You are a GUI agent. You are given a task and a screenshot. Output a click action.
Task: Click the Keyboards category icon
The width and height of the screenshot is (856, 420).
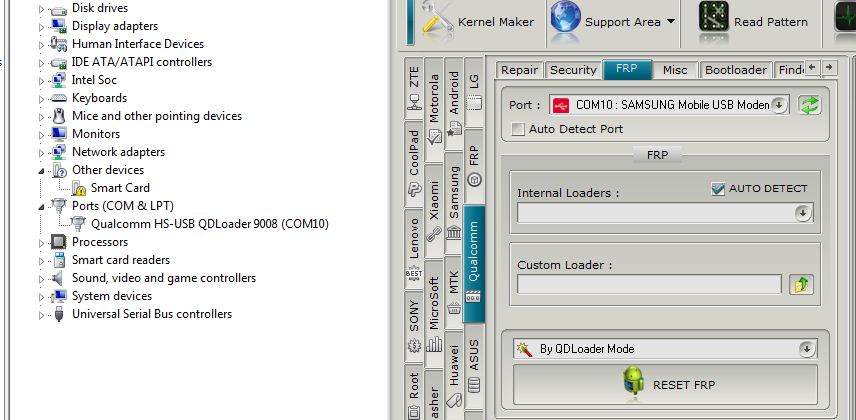(58, 98)
